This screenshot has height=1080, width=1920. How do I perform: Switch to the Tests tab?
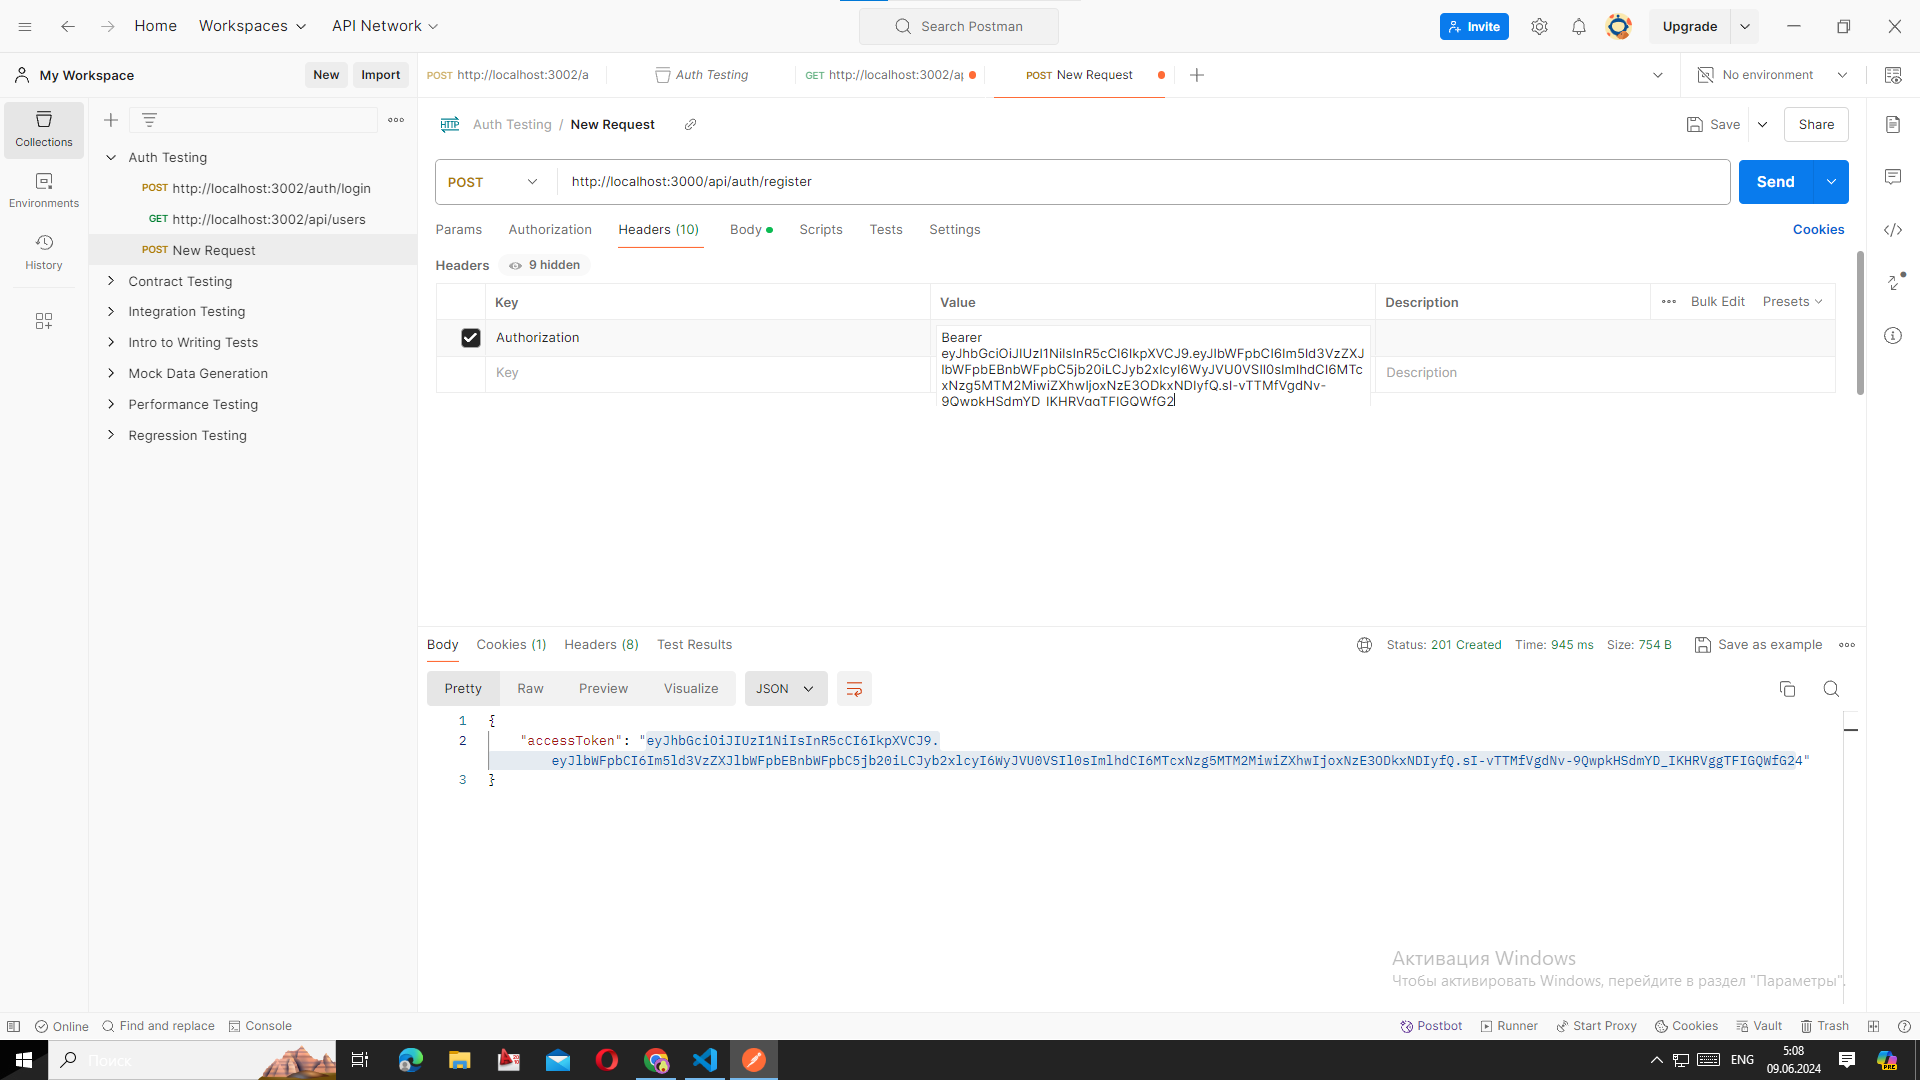pos(885,230)
